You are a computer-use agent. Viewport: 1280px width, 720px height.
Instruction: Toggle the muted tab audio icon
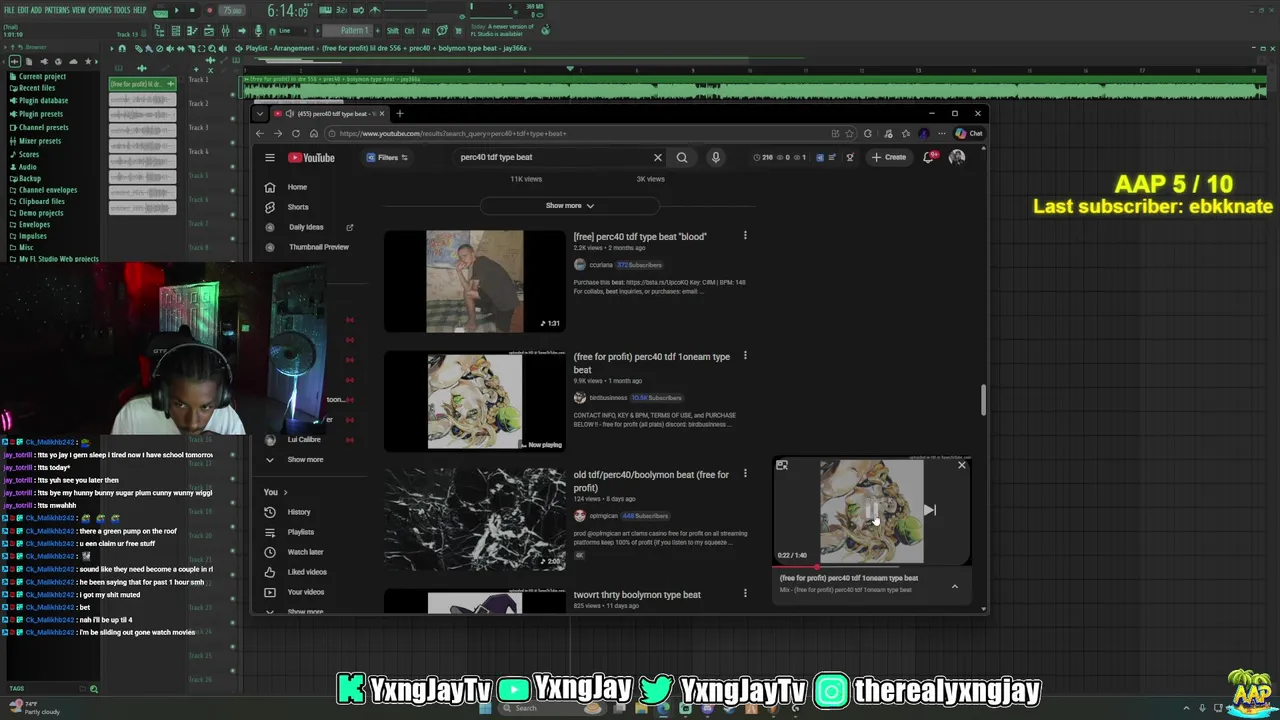[289, 113]
